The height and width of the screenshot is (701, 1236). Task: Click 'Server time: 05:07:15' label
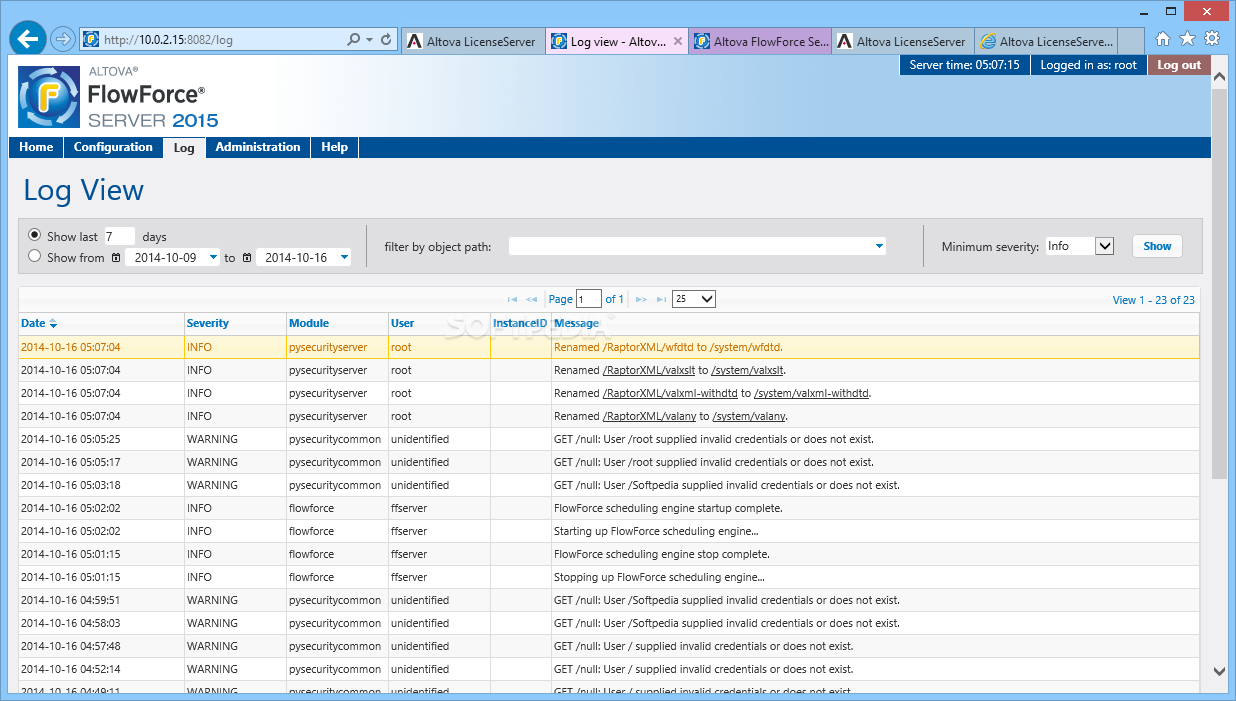[964, 65]
